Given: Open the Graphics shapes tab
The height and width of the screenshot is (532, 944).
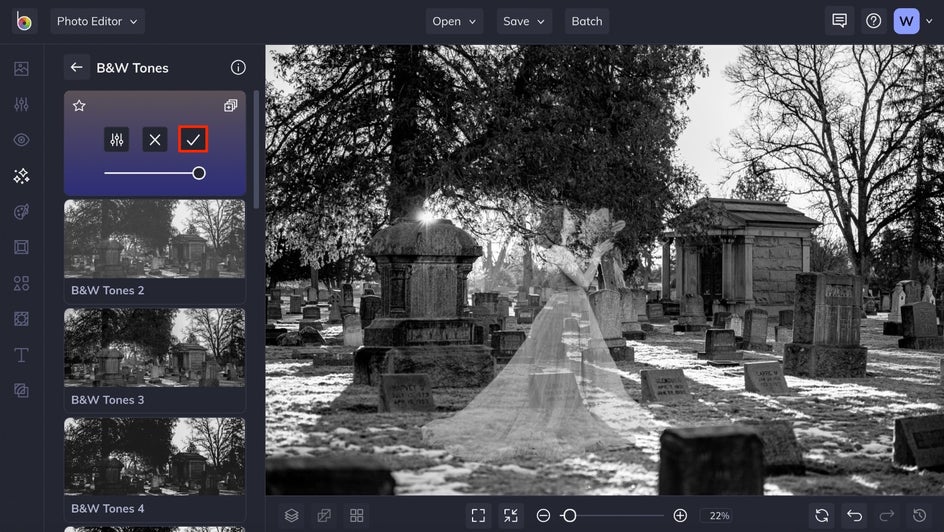Looking at the screenshot, I should pos(21,283).
